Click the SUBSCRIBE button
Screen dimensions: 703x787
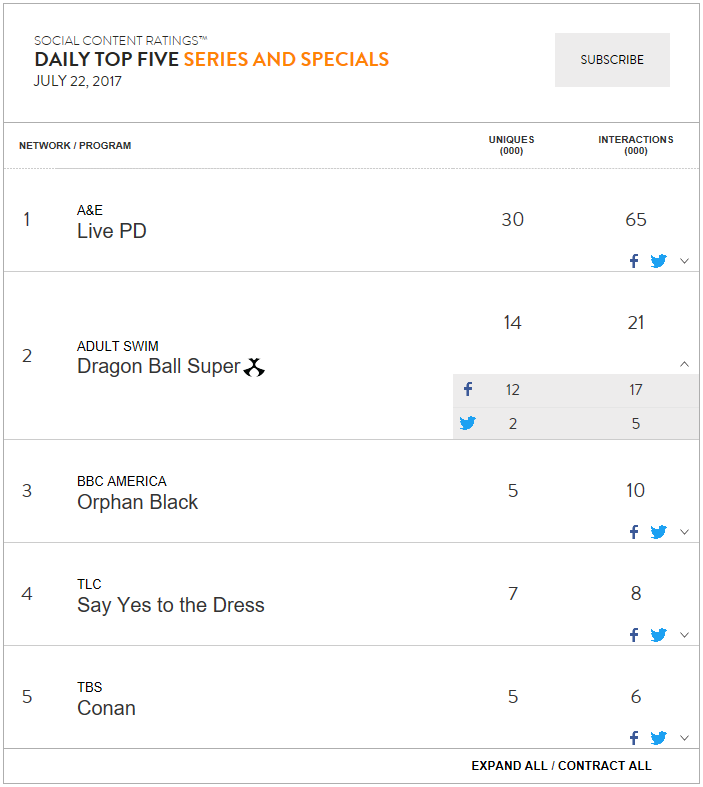[x=612, y=60]
